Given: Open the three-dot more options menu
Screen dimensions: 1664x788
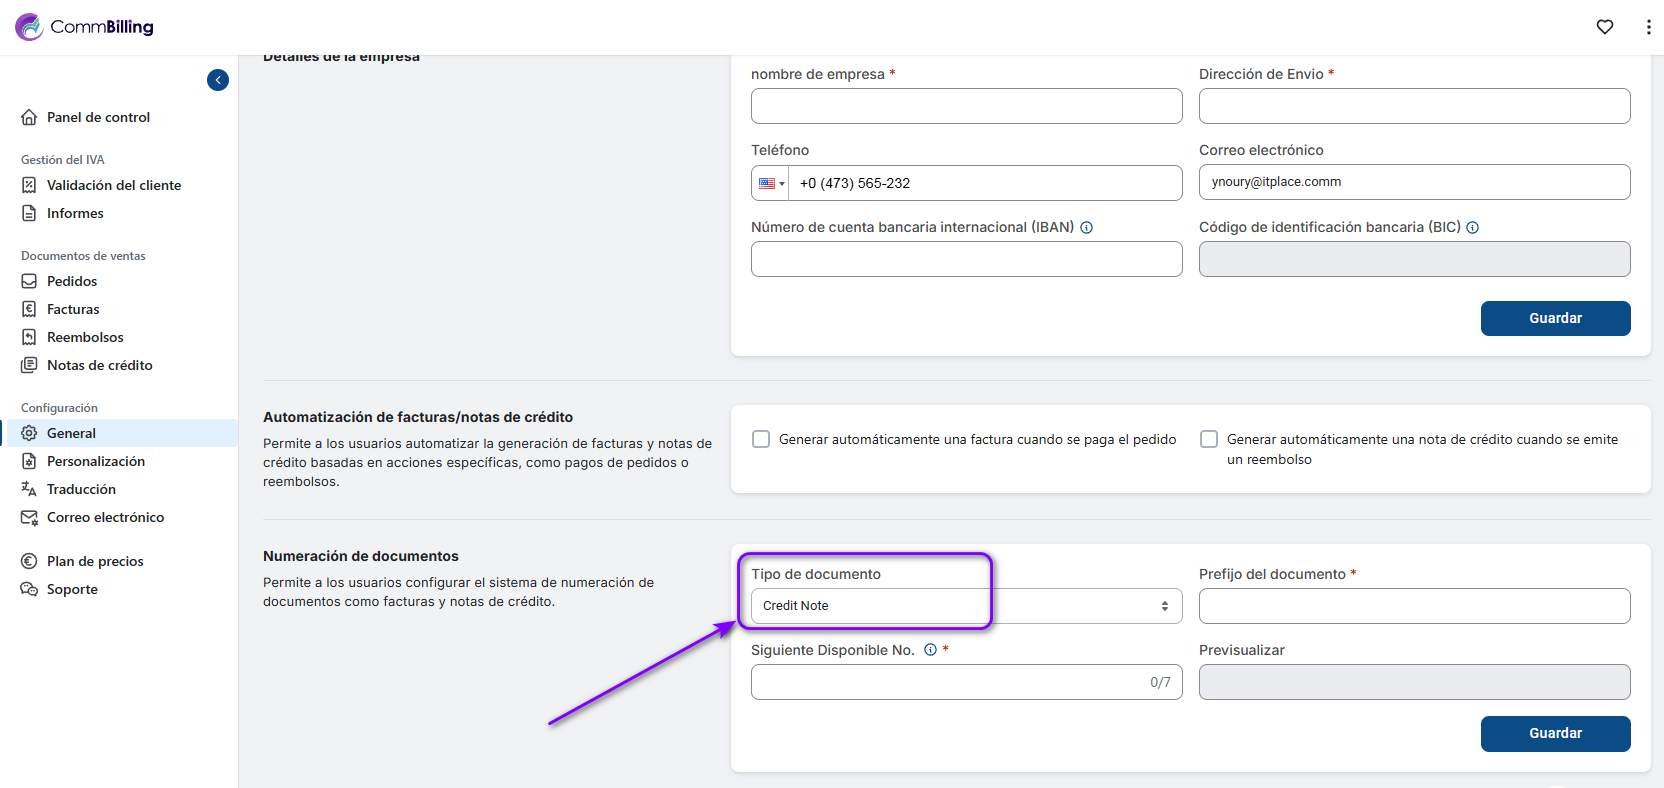Looking at the screenshot, I should 1648,27.
